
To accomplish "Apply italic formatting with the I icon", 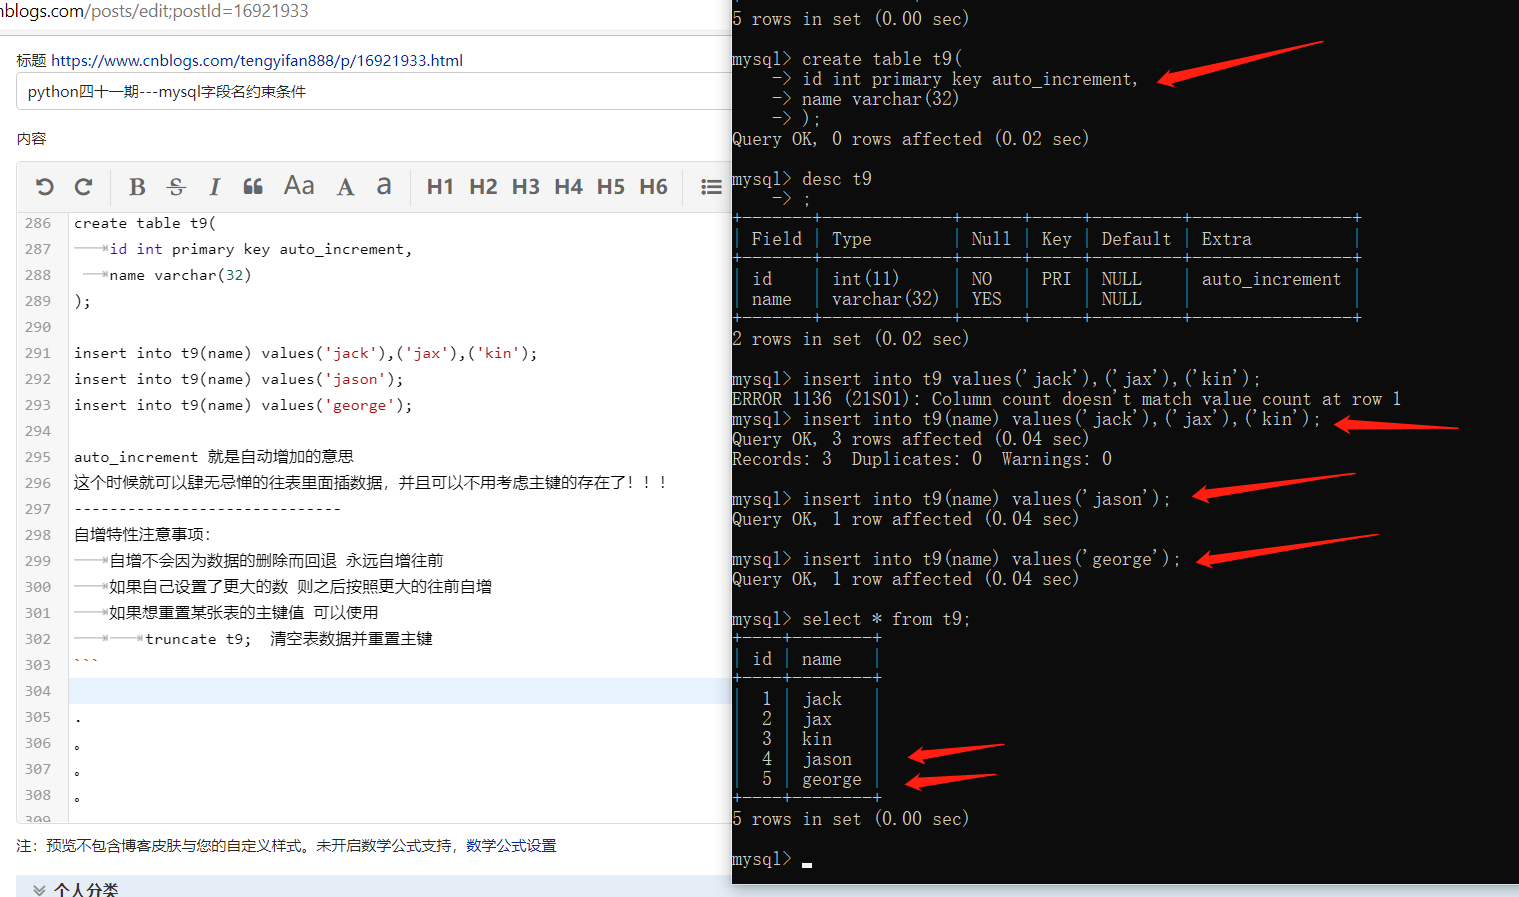I will coord(214,187).
